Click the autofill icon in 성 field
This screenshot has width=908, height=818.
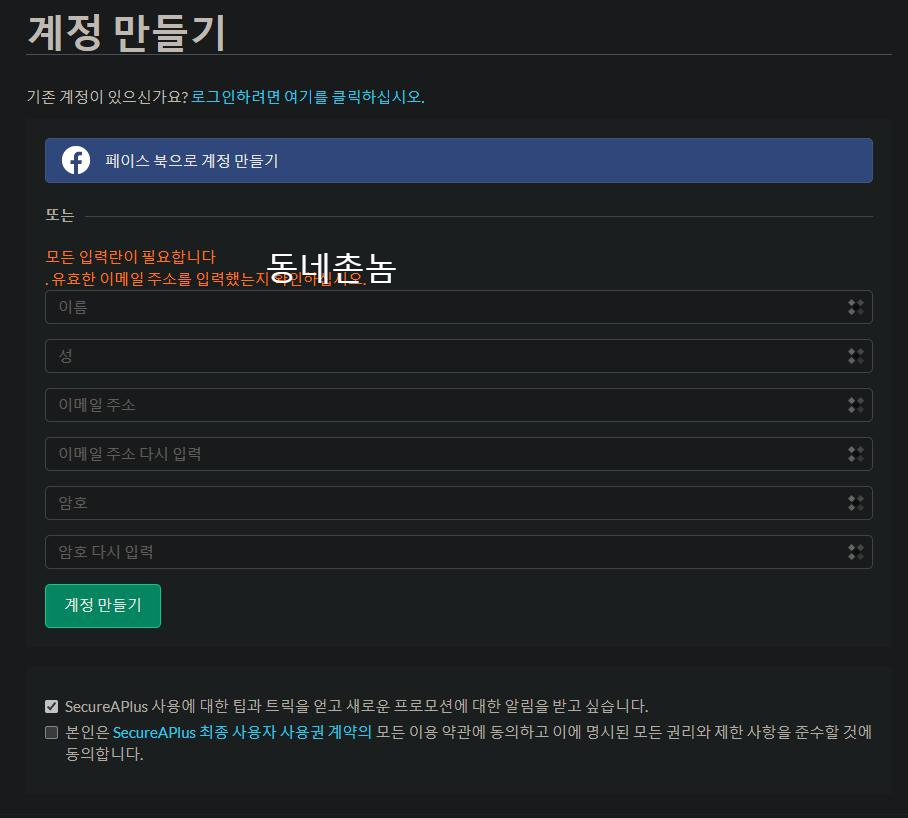click(855, 356)
